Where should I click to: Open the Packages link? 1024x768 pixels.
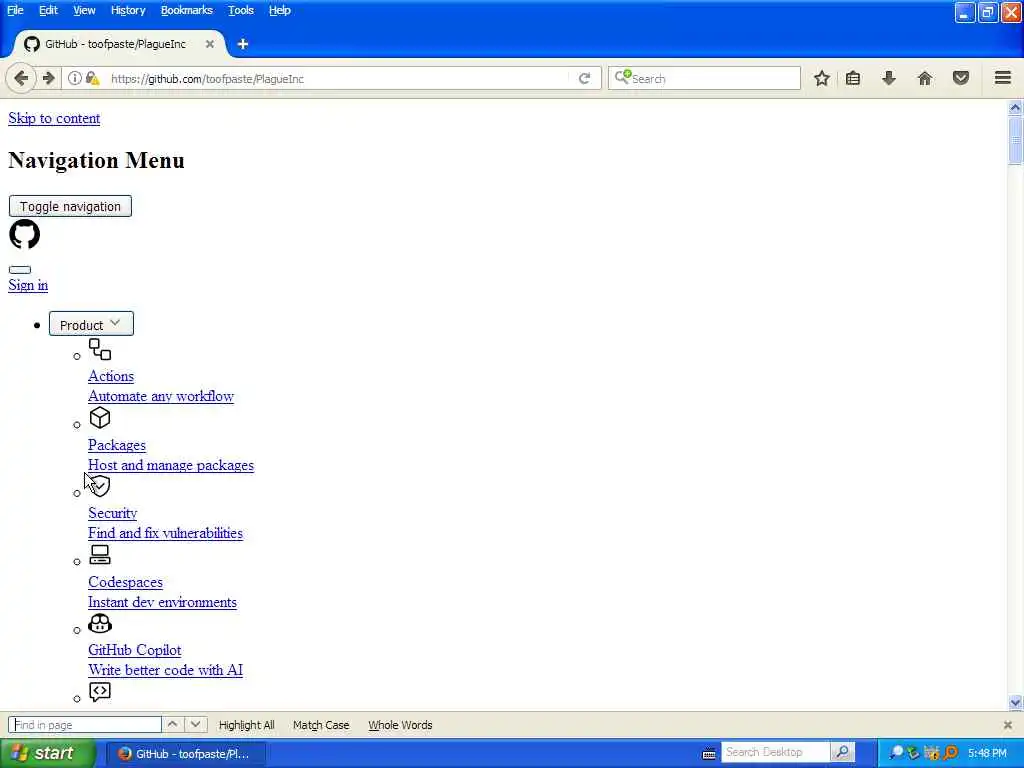117,445
